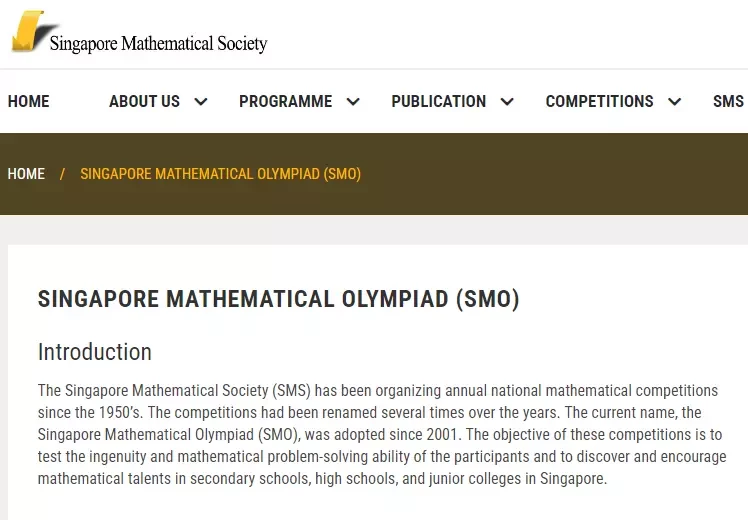Open the PUBLICATION menu
The height and width of the screenshot is (520, 748).
point(439,101)
